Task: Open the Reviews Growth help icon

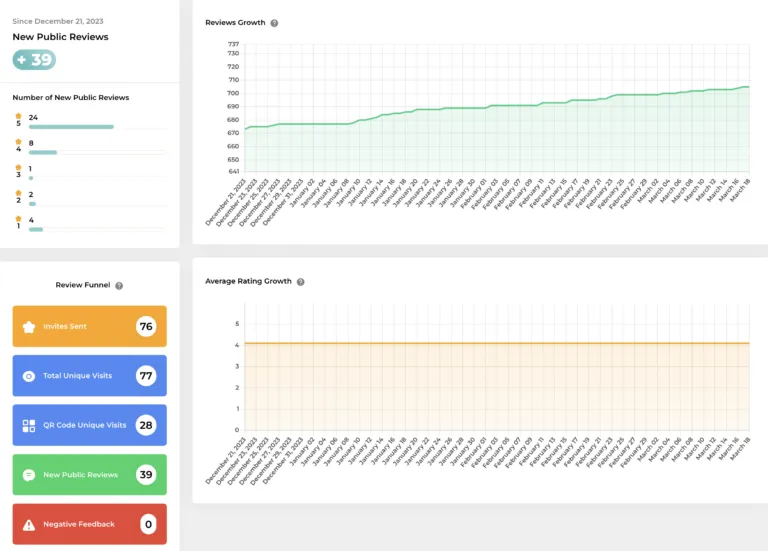Action: pyautogui.click(x=274, y=23)
